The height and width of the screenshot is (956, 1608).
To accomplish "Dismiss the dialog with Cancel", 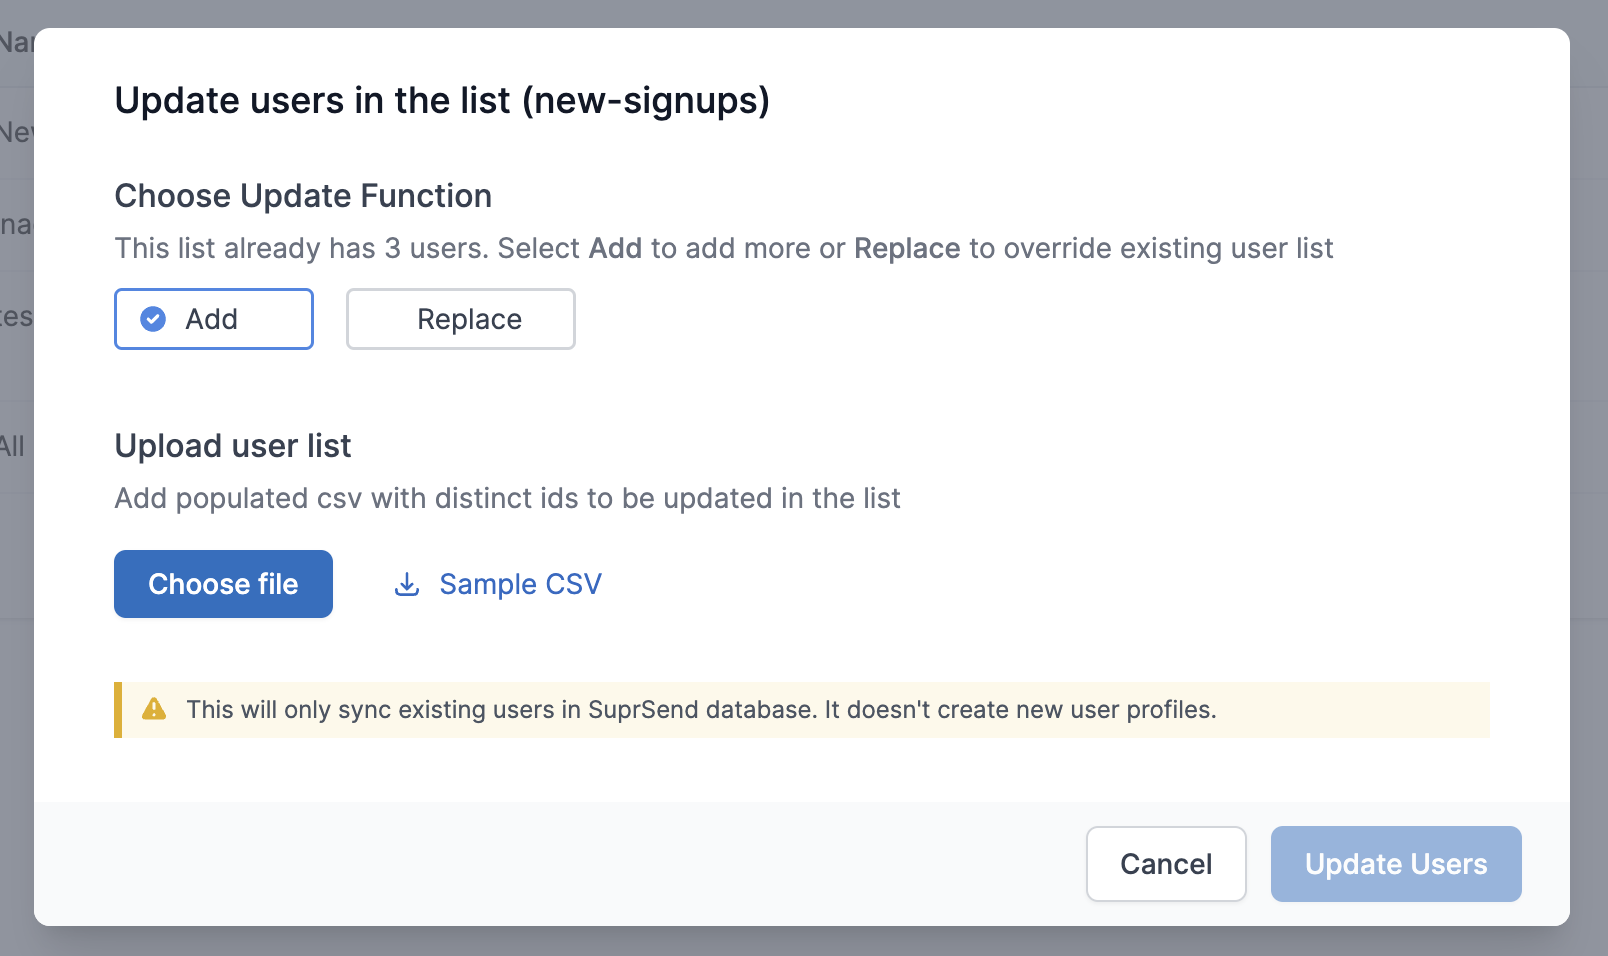I will (x=1165, y=864).
